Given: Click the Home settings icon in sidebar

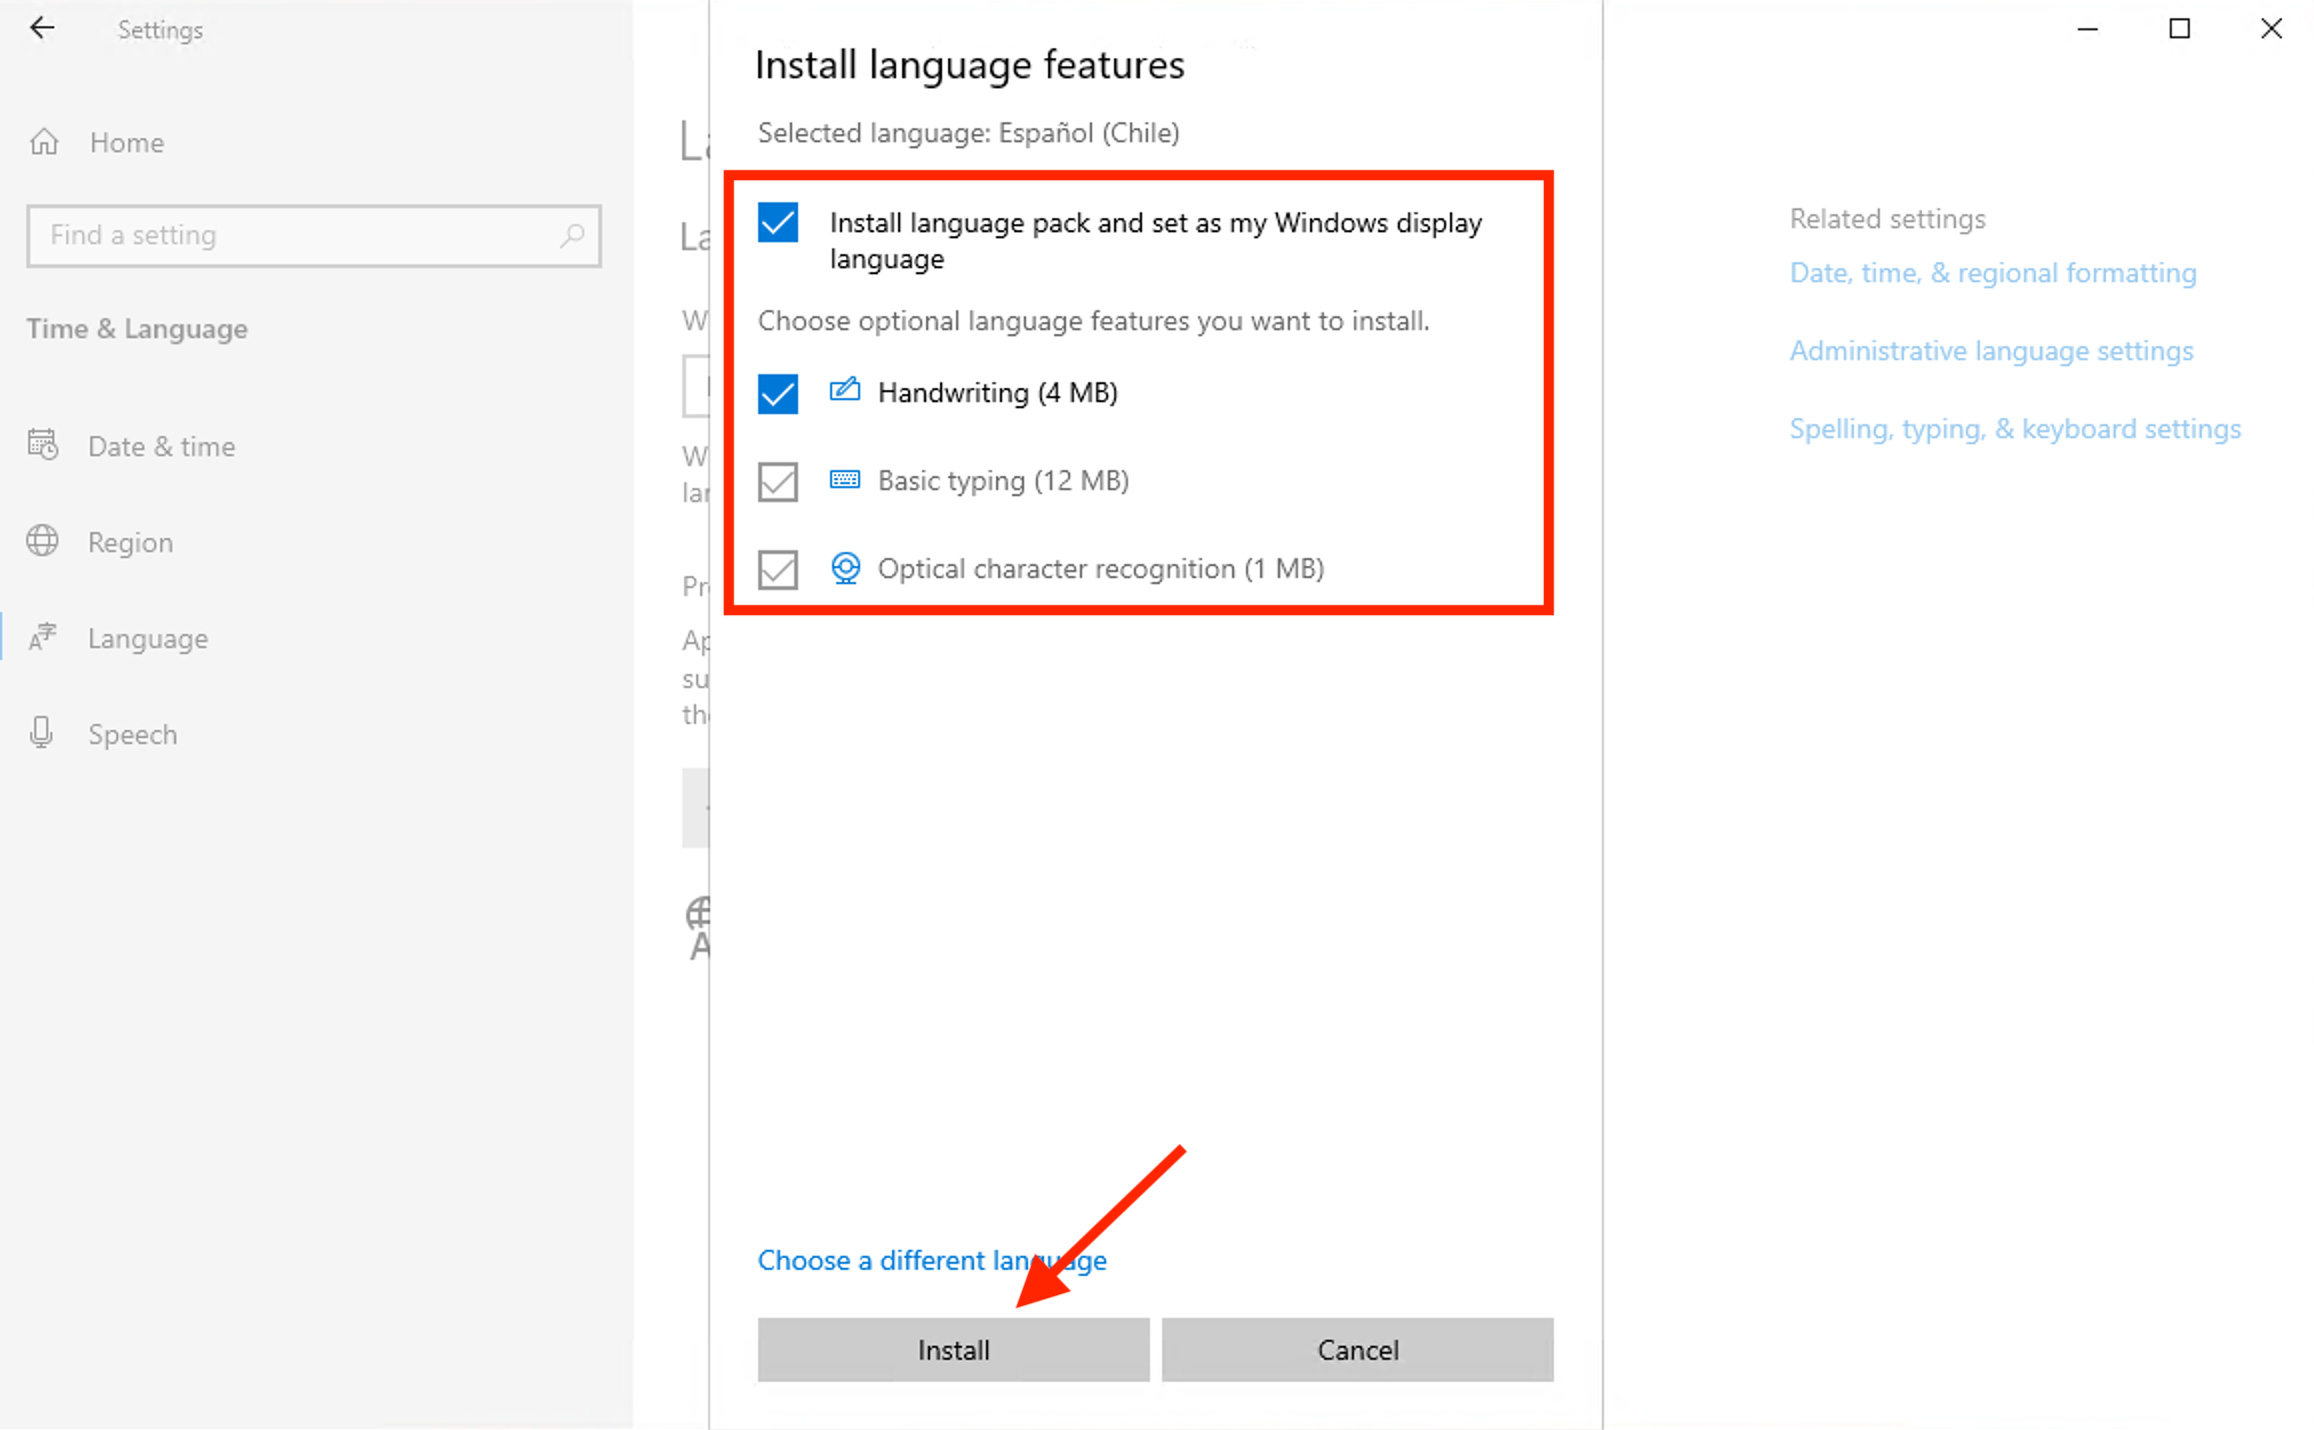Looking at the screenshot, I should coord(45,141).
